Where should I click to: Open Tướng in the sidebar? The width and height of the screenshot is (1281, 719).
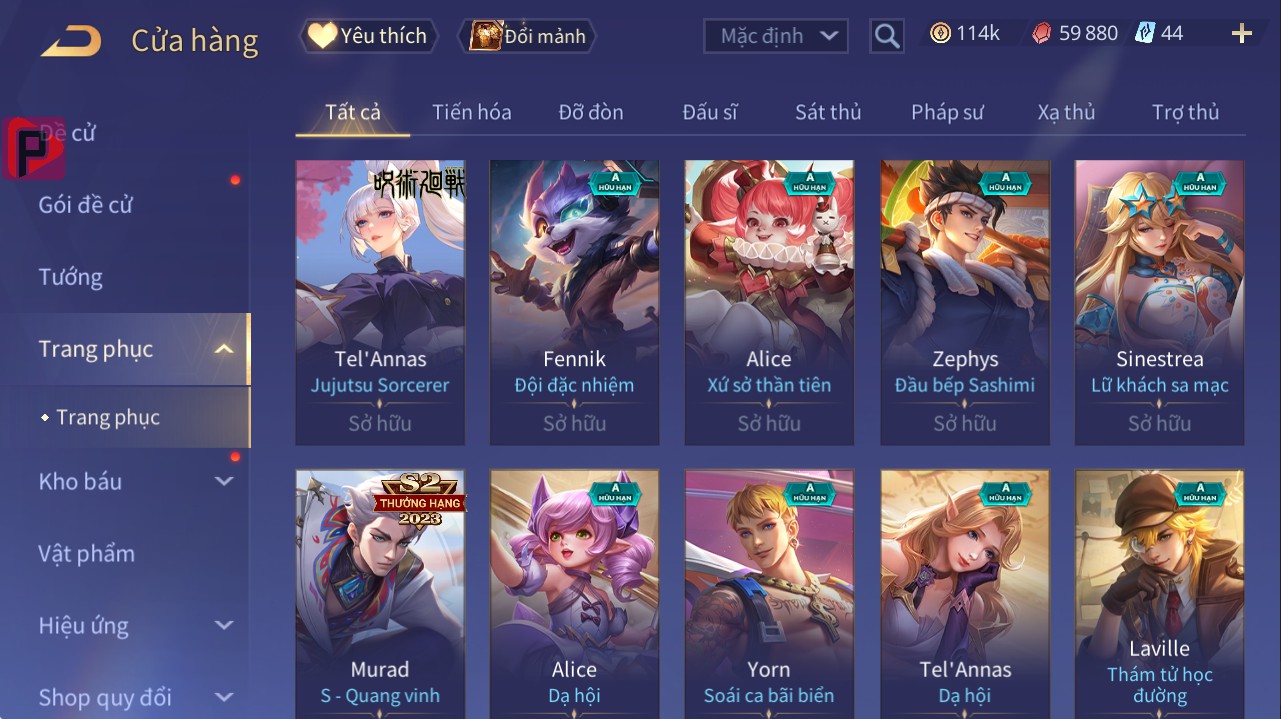pyautogui.click(x=70, y=277)
